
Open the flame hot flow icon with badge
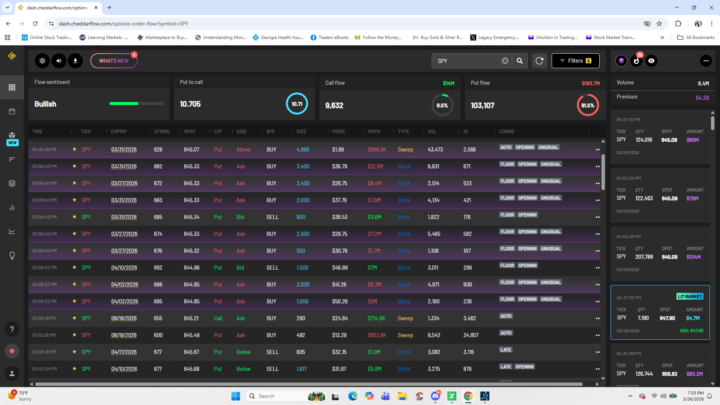(636, 61)
